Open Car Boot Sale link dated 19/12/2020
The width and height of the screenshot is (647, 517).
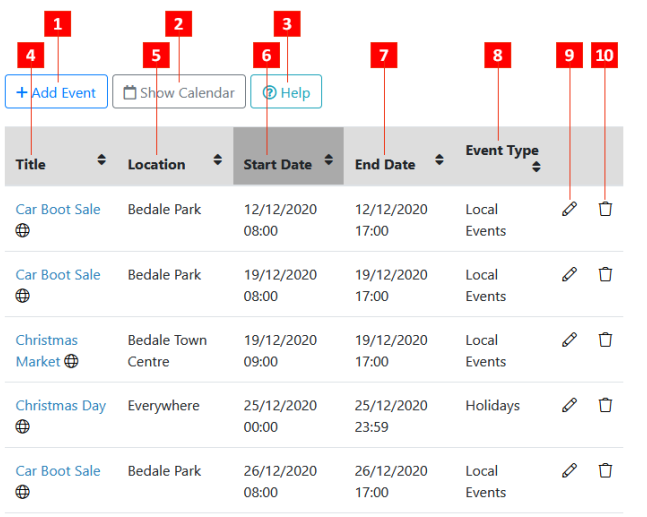tap(58, 274)
